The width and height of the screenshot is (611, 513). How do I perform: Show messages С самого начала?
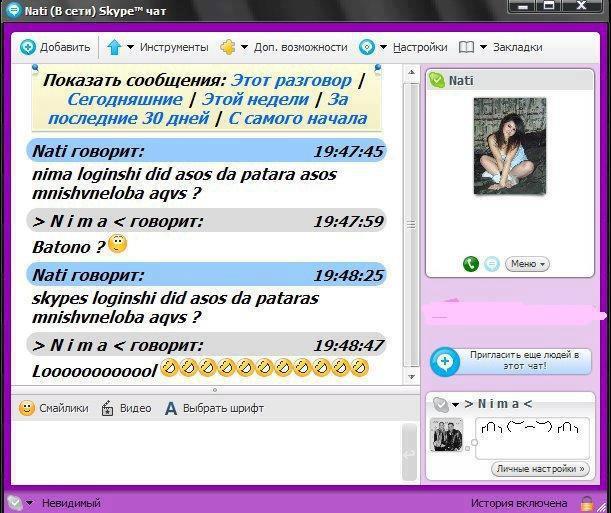[297, 118]
